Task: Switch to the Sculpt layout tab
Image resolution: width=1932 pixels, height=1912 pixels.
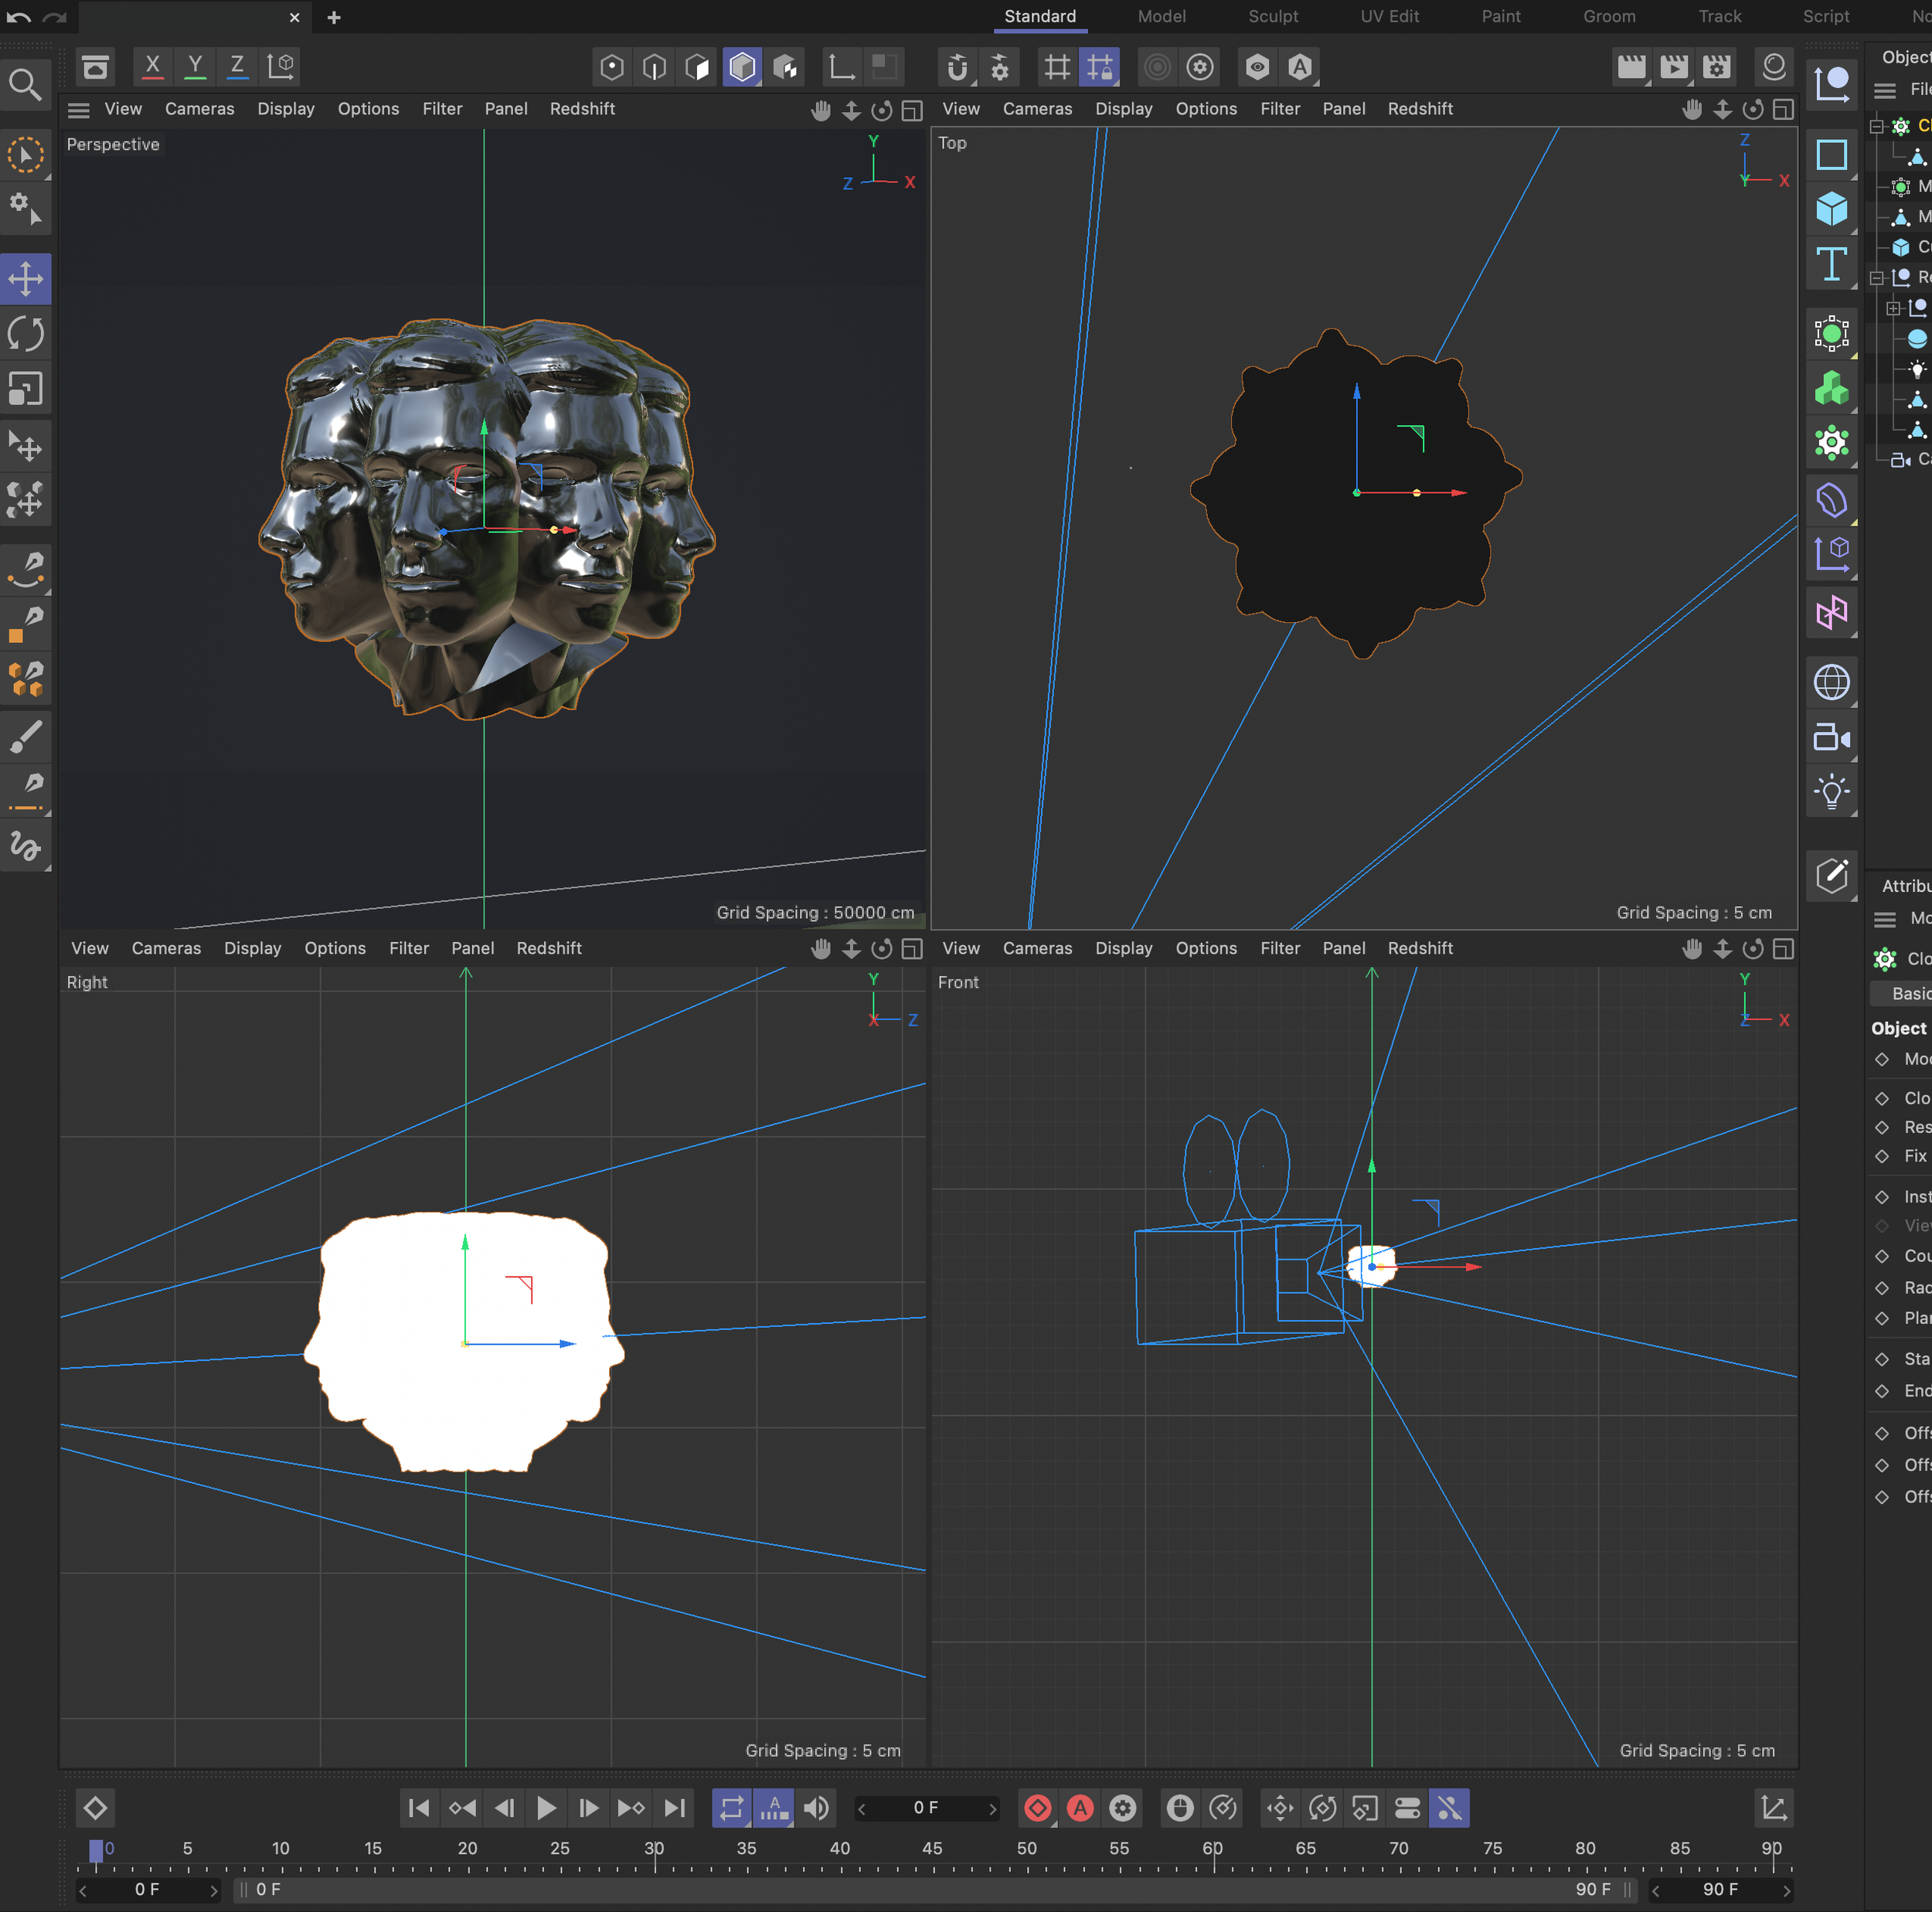Action: coord(1272,16)
